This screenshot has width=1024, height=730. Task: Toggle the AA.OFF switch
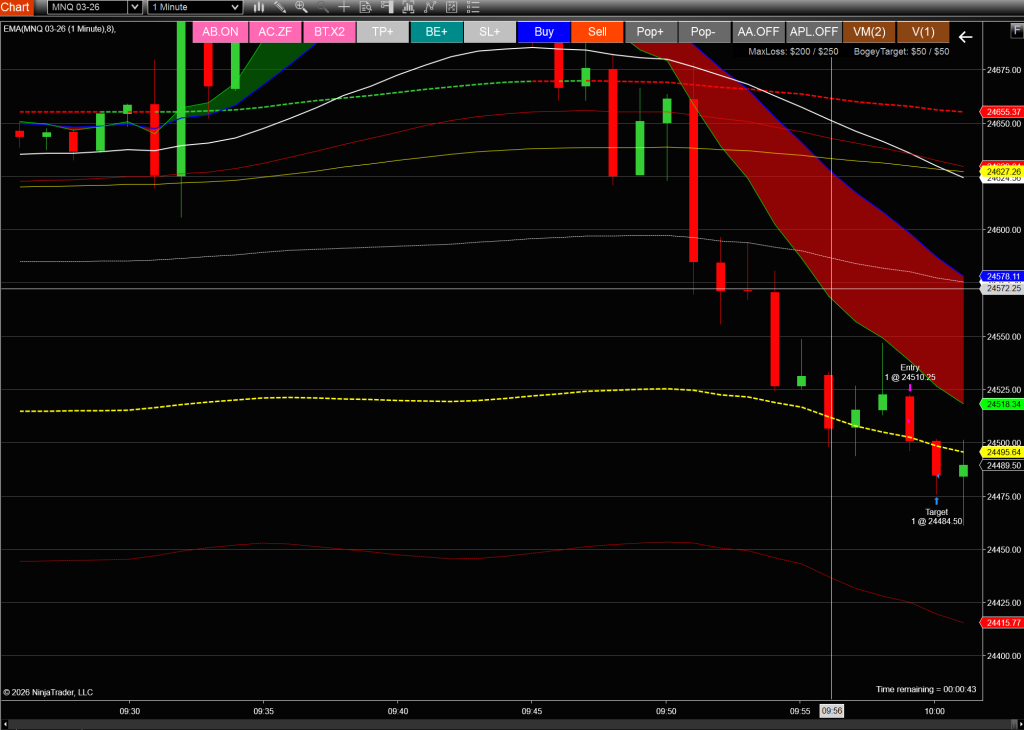click(758, 32)
